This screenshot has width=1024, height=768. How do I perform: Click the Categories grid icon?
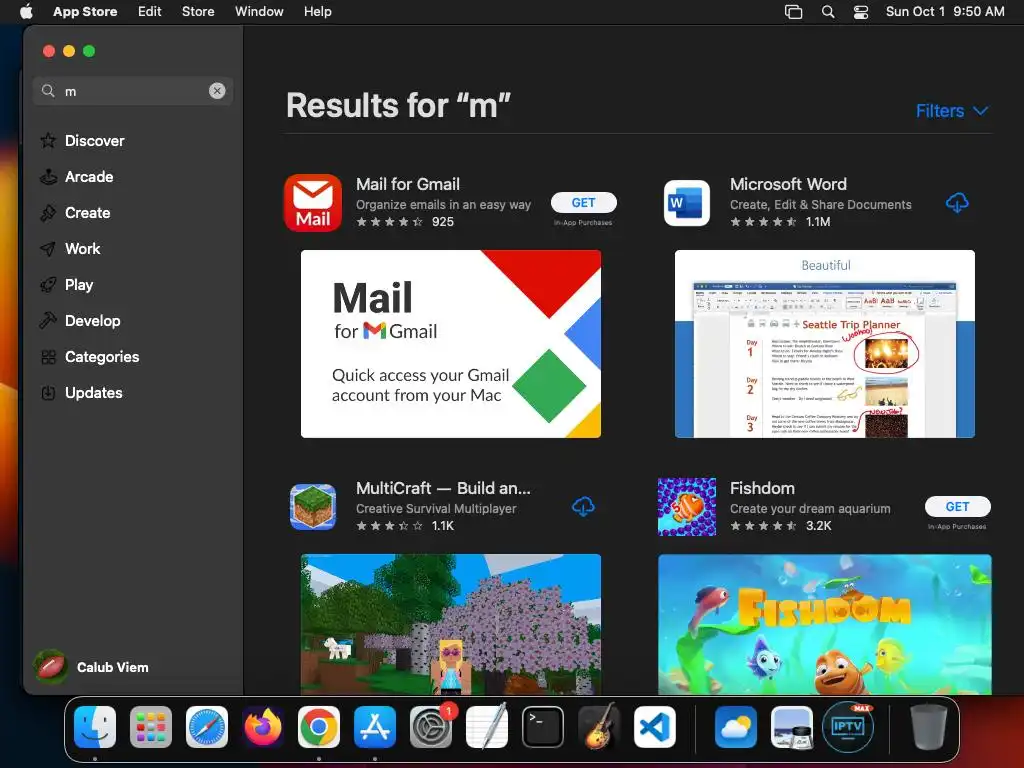[x=48, y=357]
